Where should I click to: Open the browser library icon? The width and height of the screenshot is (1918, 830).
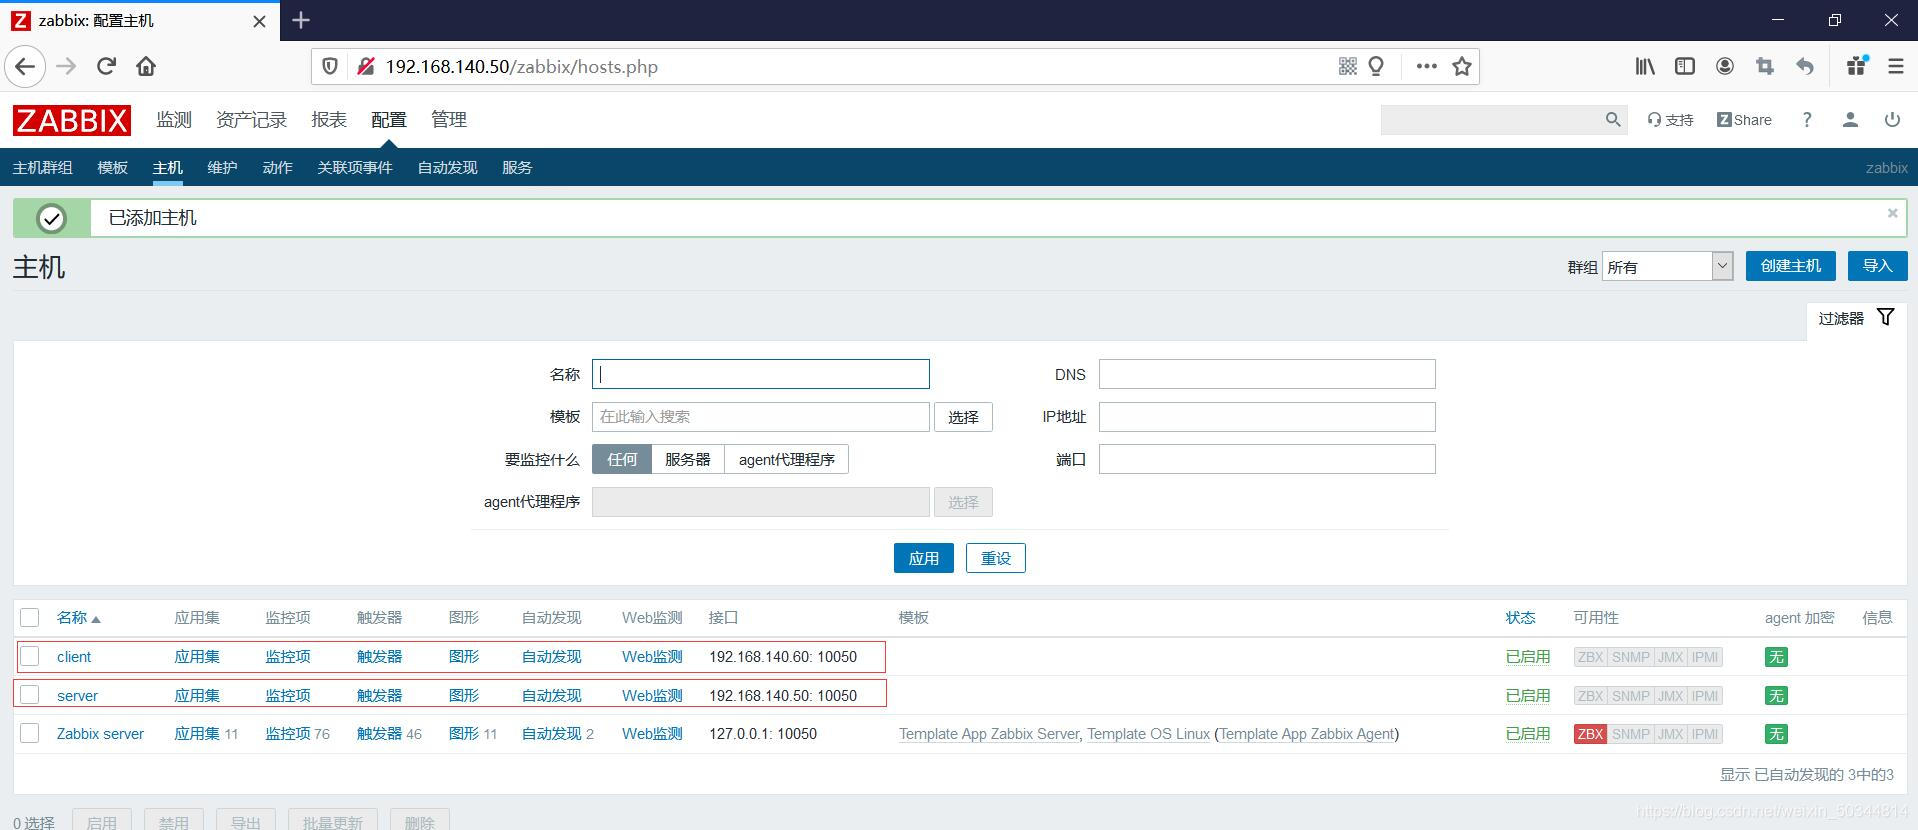click(x=1645, y=67)
